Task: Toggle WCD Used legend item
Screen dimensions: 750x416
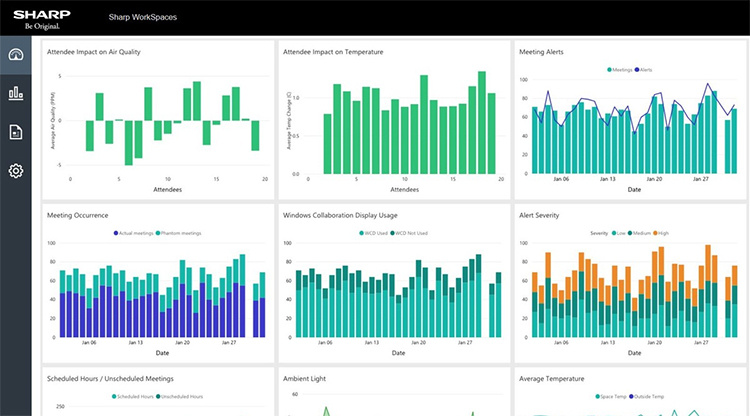Action: [377, 233]
